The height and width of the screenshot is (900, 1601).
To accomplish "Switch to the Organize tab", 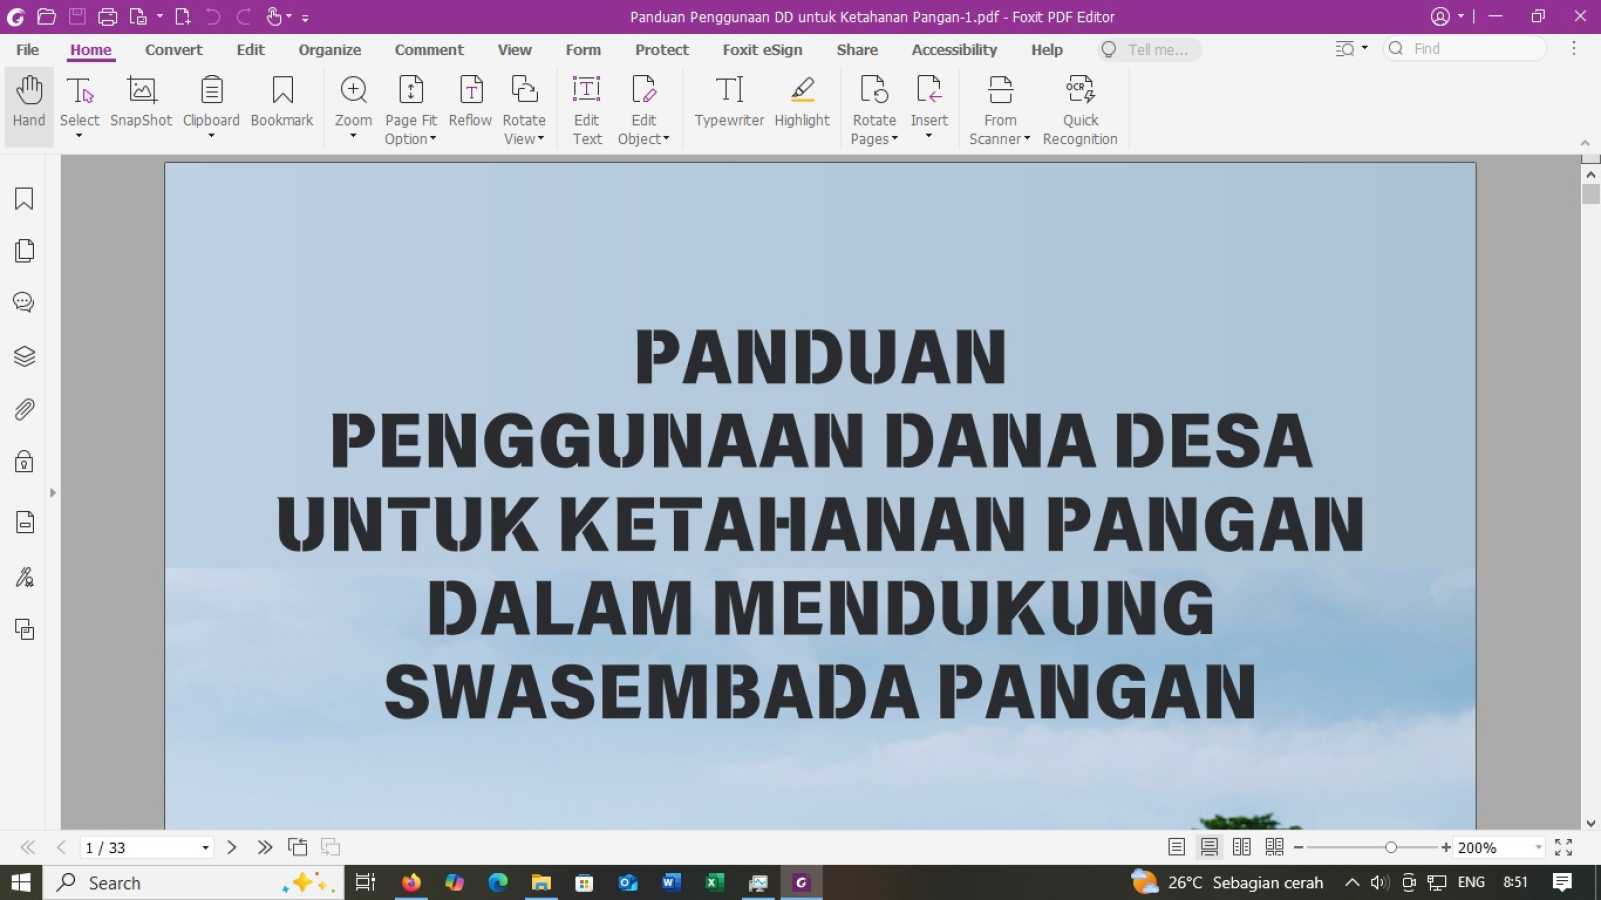I will click(x=329, y=49).
